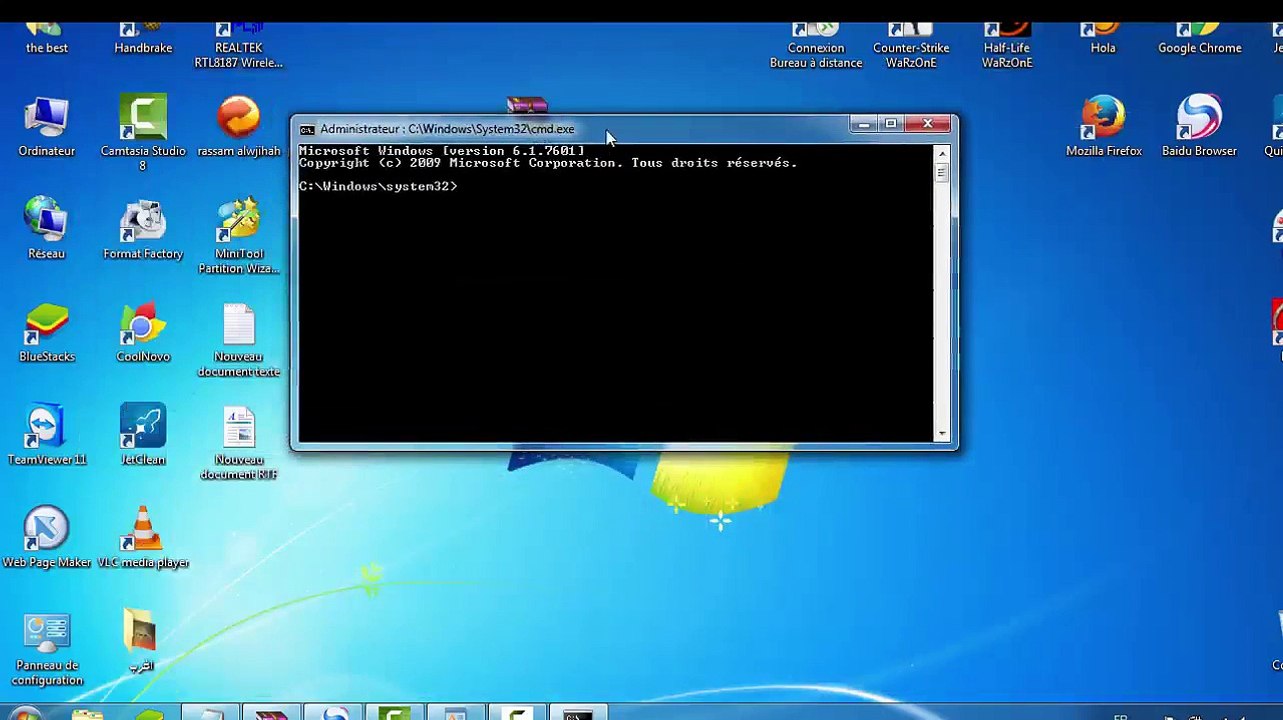Click the cmd vertical scrollbar thumb
The image size is (1283, 720).
pyautogui.click(x=941, y=172)
